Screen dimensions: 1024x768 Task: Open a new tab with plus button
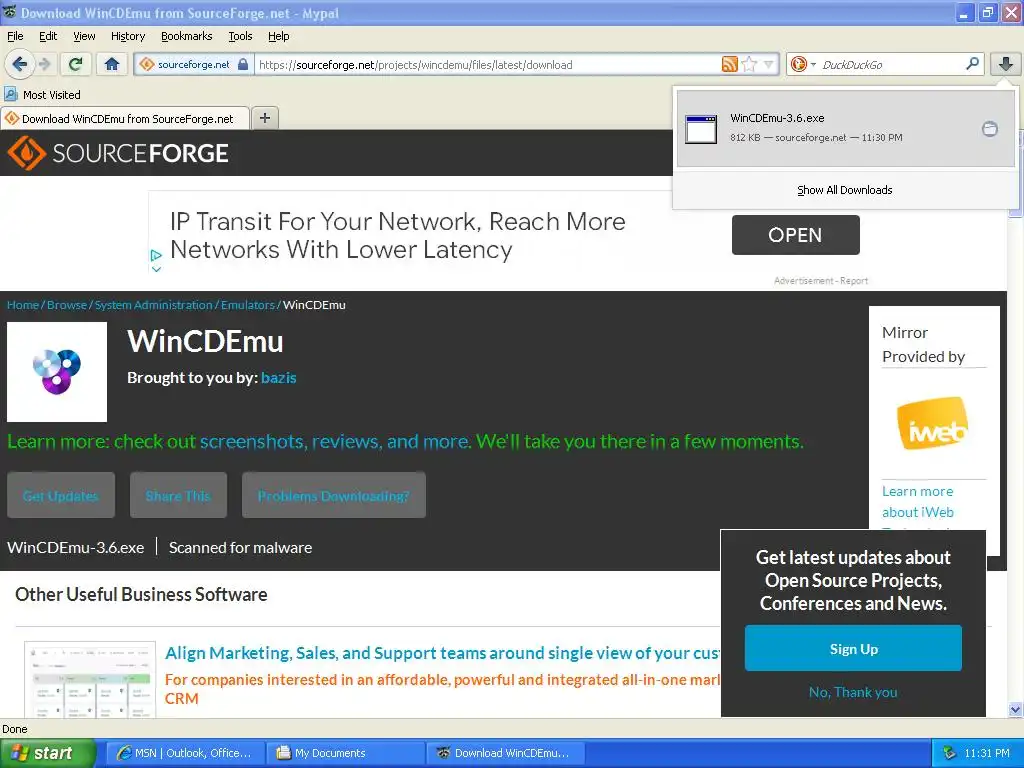pyautogui.click(x=264, y=118)
